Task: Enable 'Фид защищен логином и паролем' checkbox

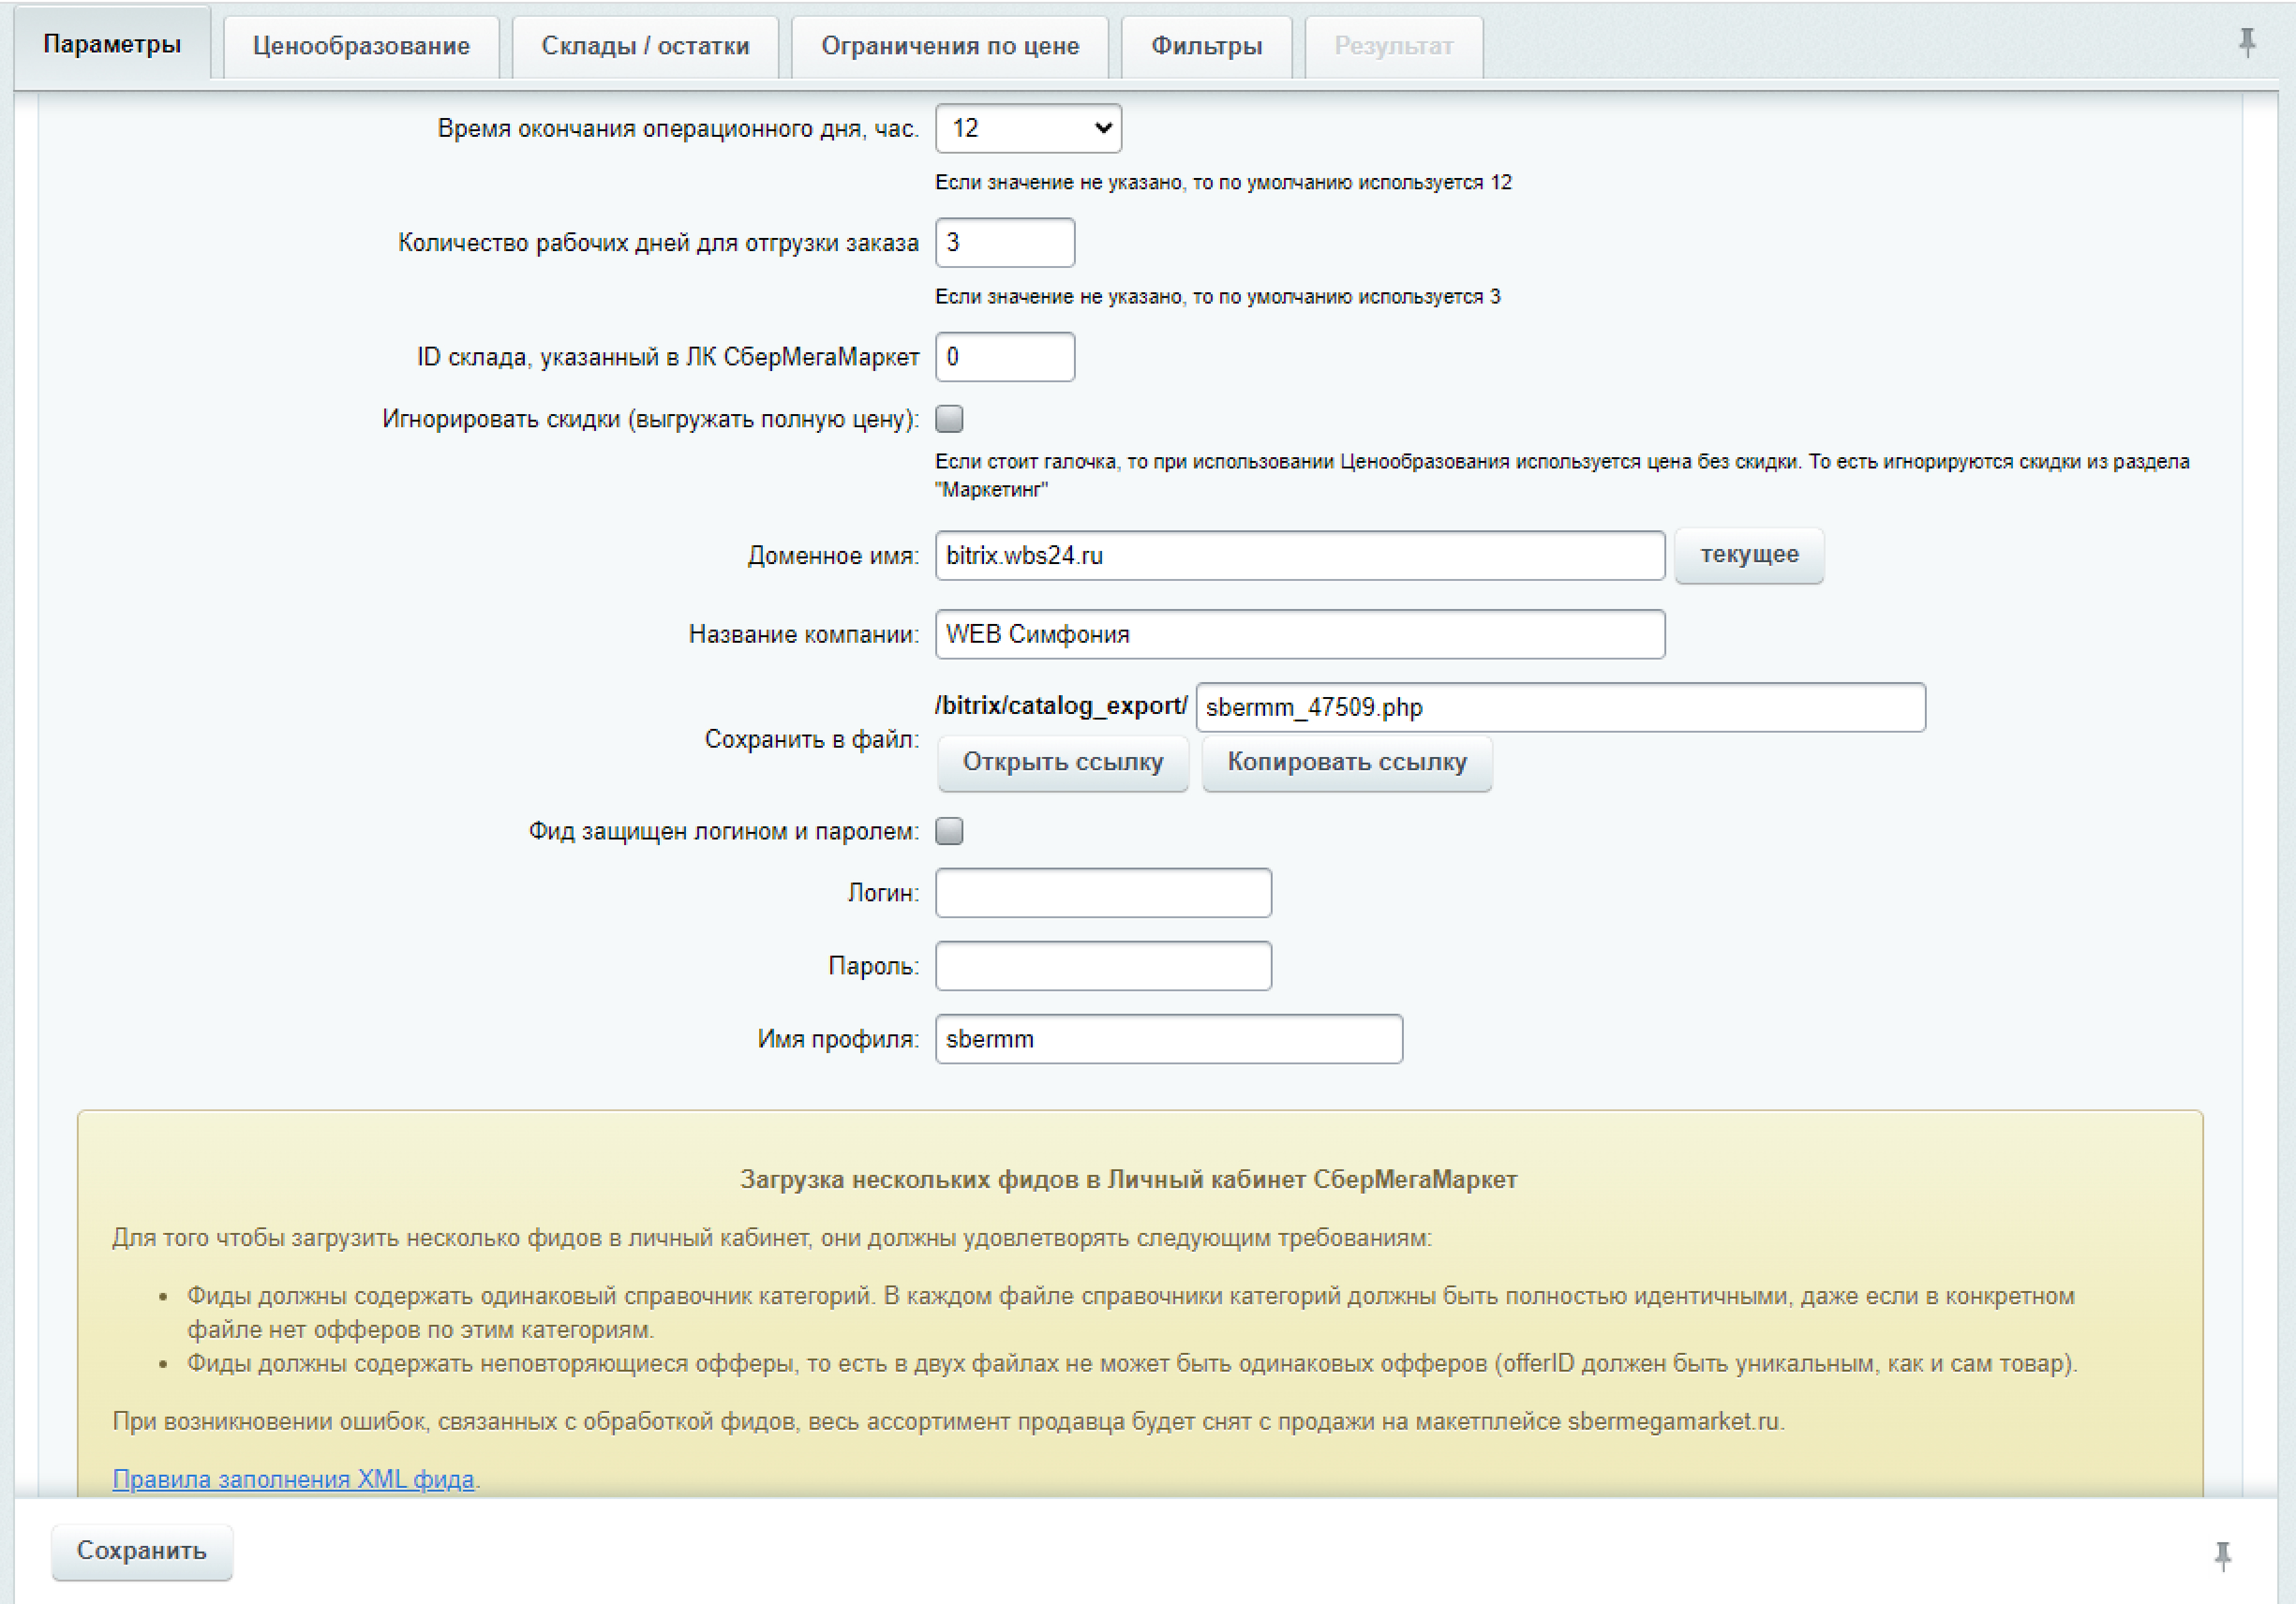Action: coord(949,831)
